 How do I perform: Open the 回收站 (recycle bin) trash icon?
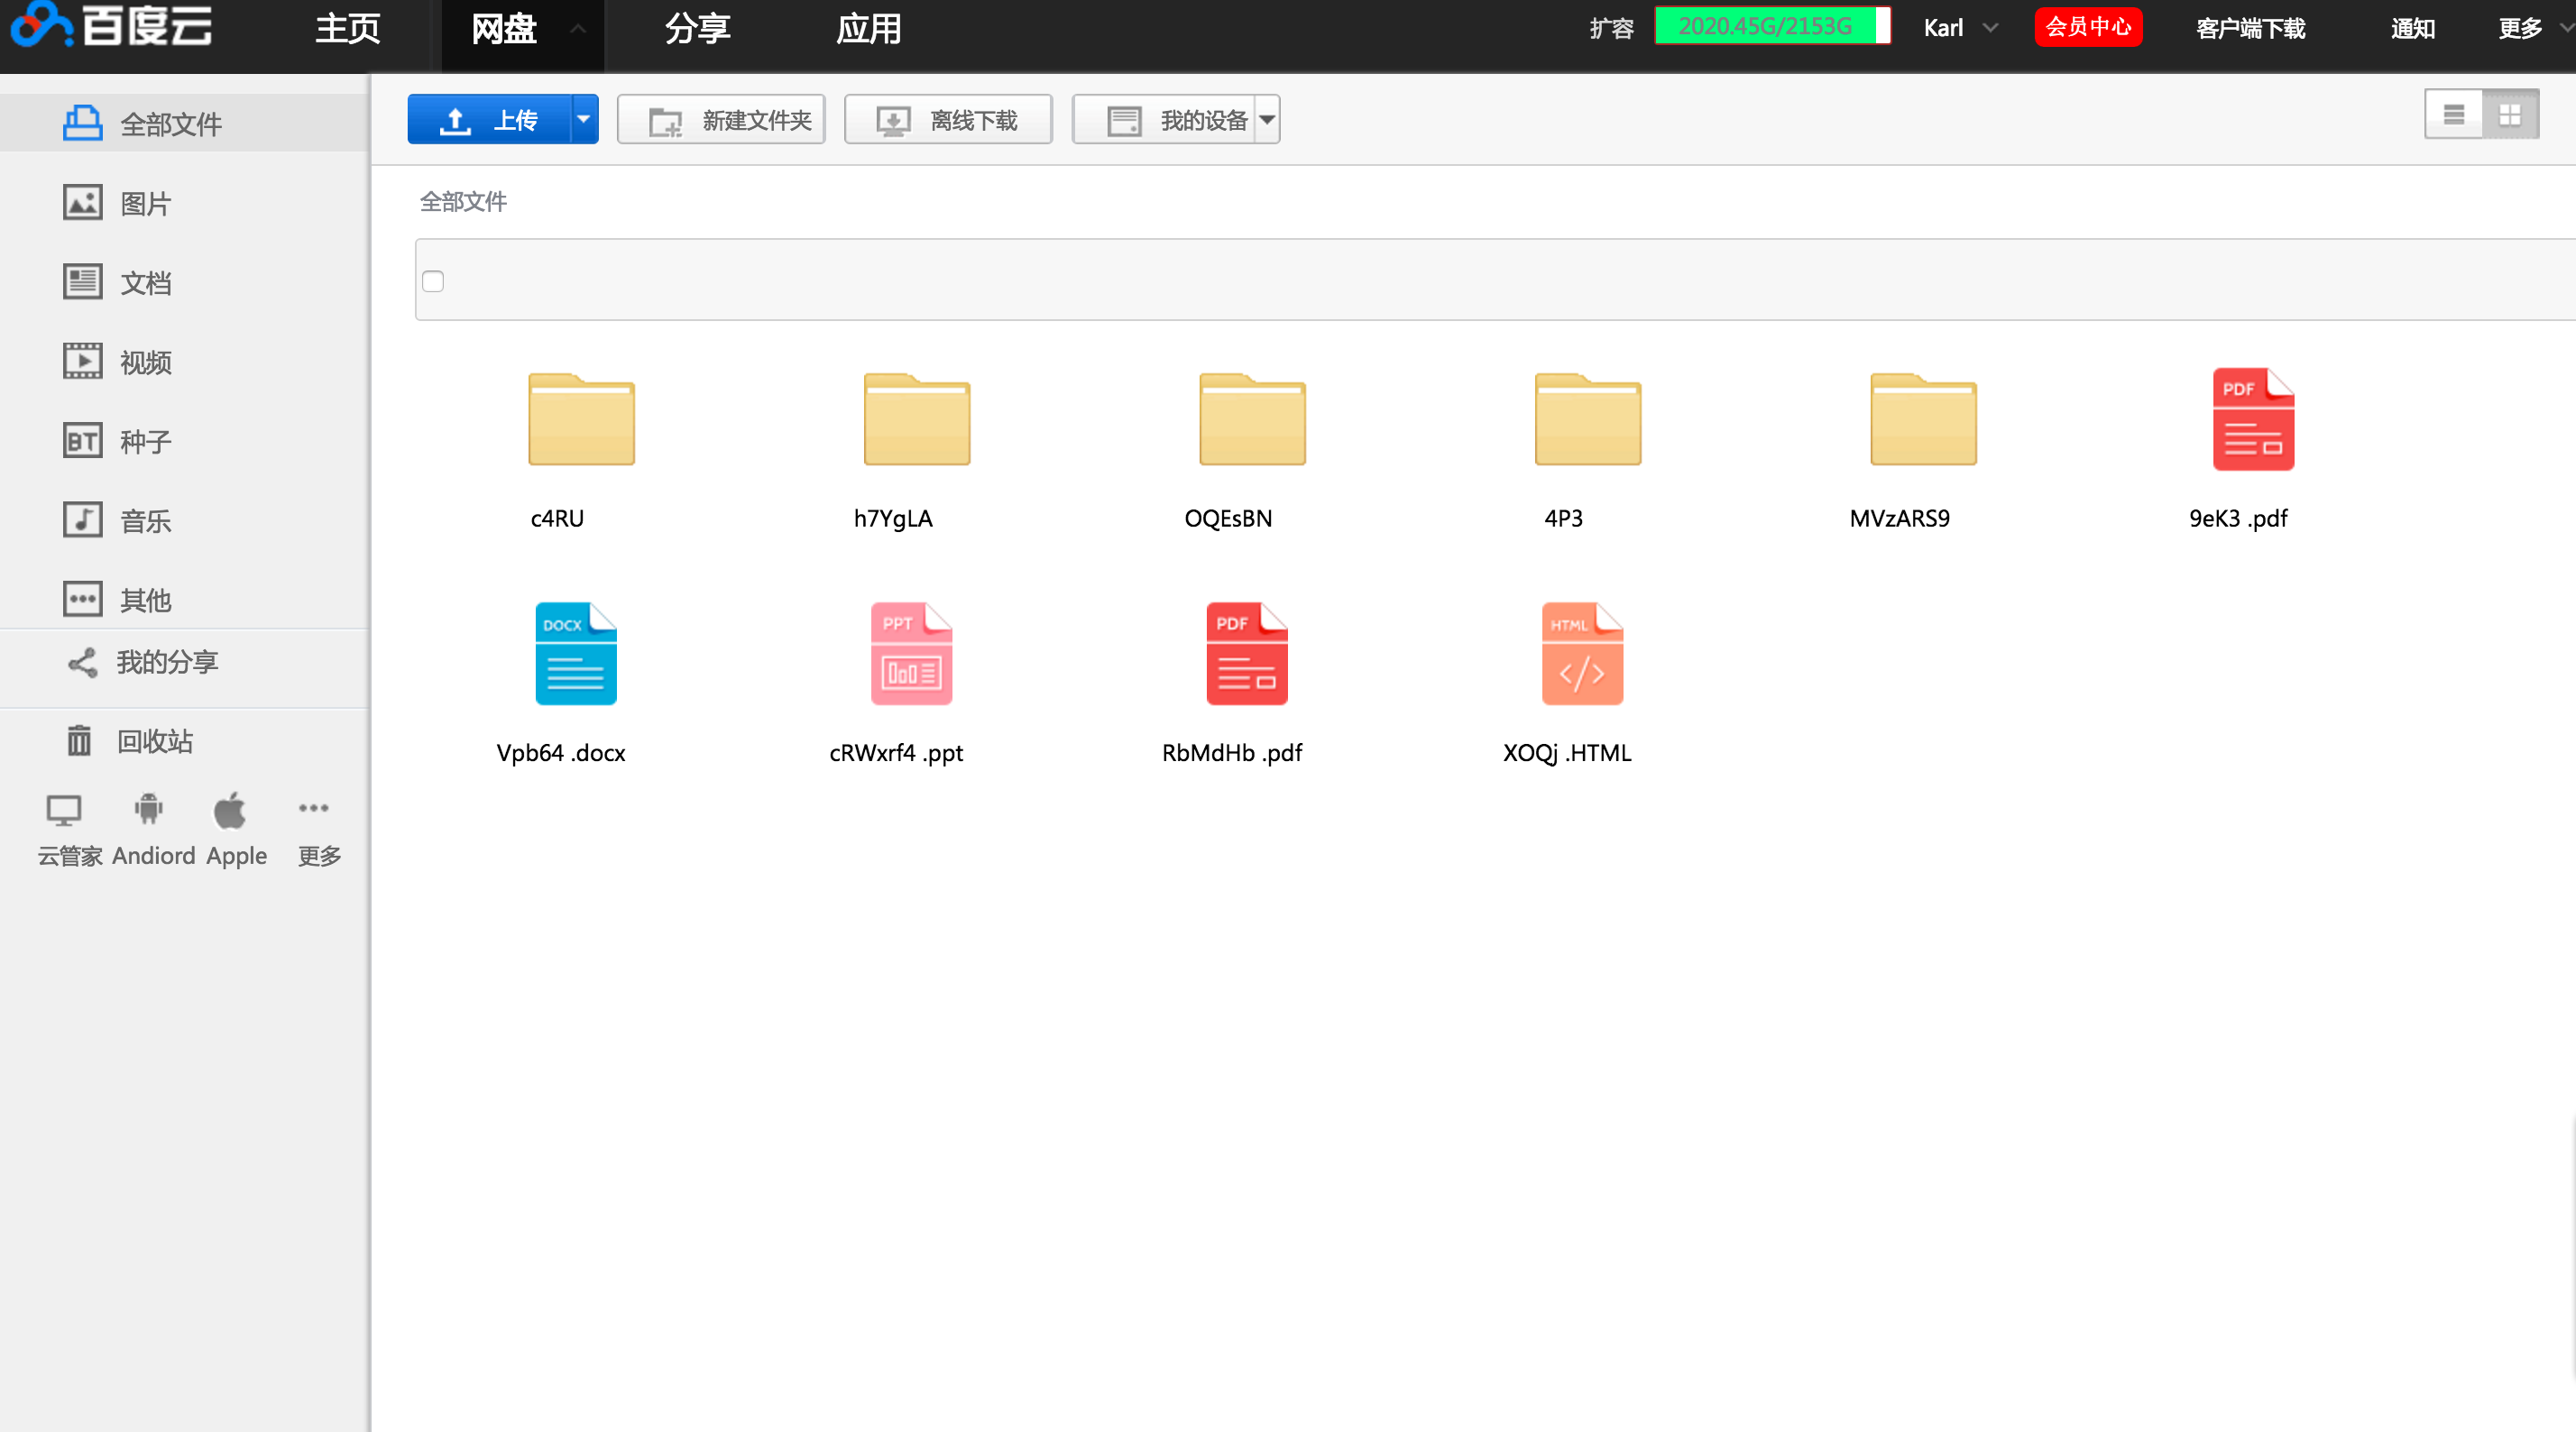tap(79, 741)
